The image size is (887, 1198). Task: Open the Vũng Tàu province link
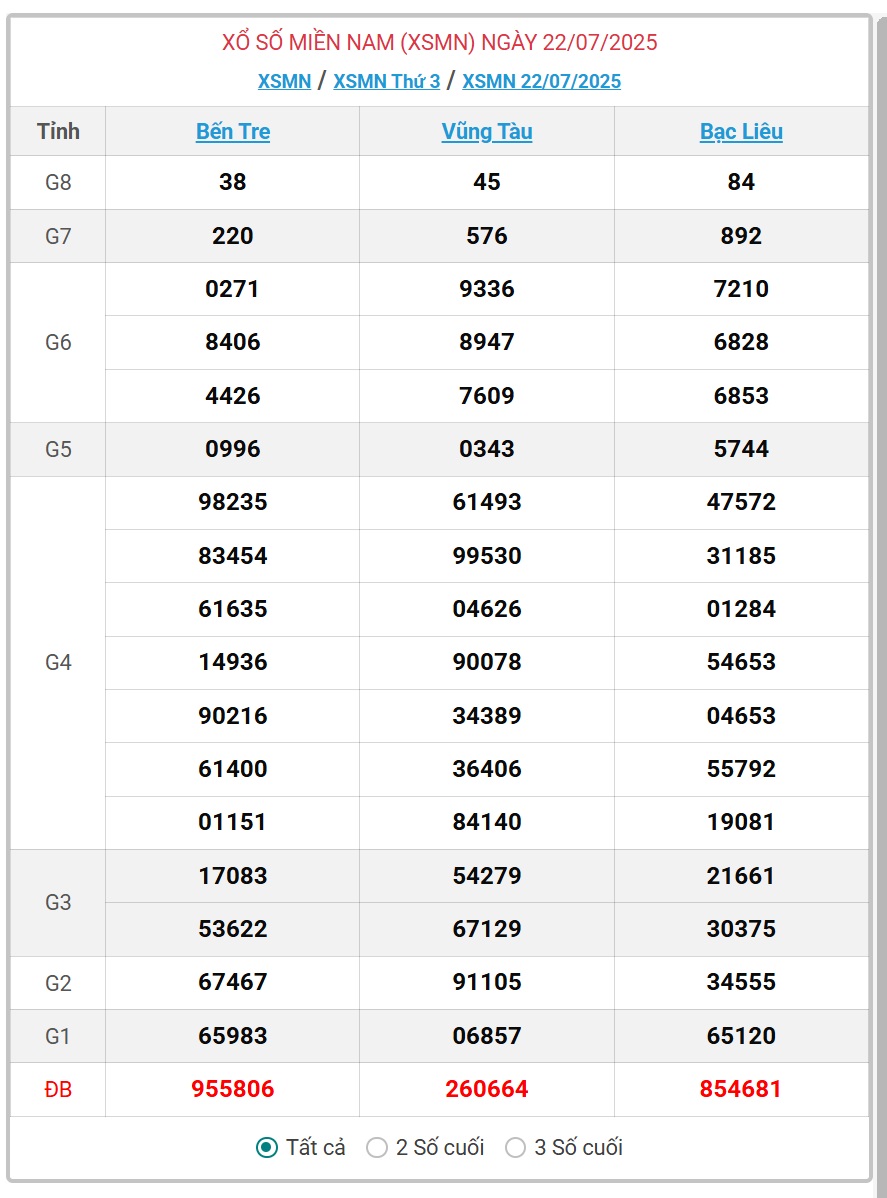click(487, 131)
